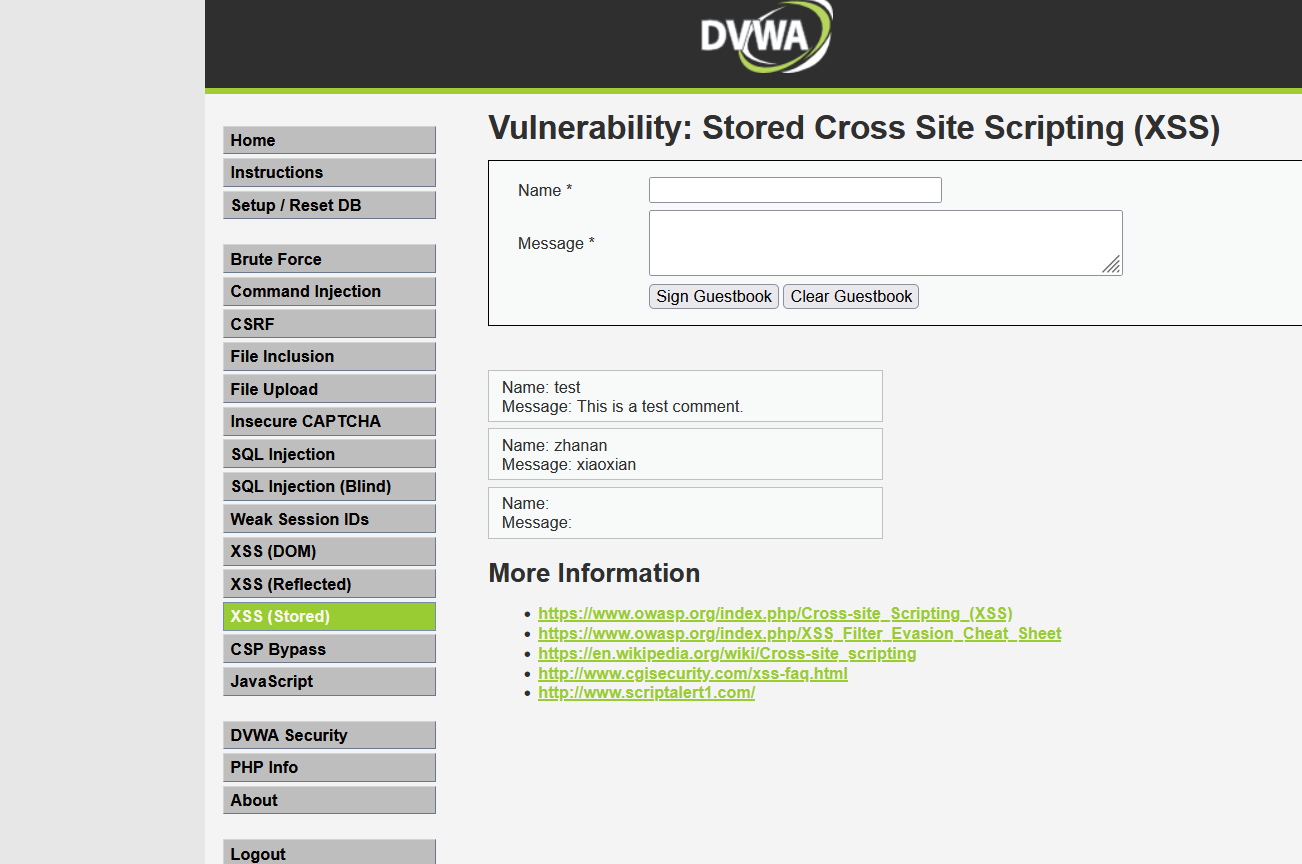Viewport: 1302px width, 864px height.
Task: Open Setup / Reset DB
Action: pos(329,205)
